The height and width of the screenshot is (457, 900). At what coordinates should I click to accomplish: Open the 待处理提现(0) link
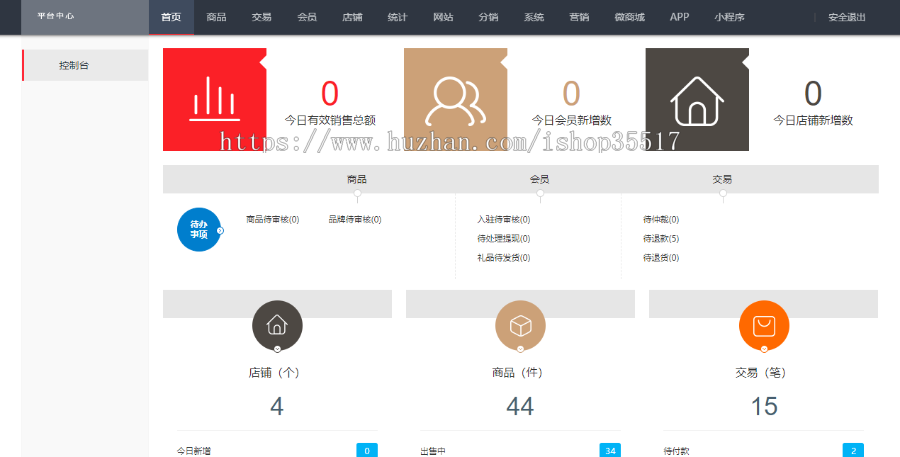pyautogui.click(x=503, y=238)
